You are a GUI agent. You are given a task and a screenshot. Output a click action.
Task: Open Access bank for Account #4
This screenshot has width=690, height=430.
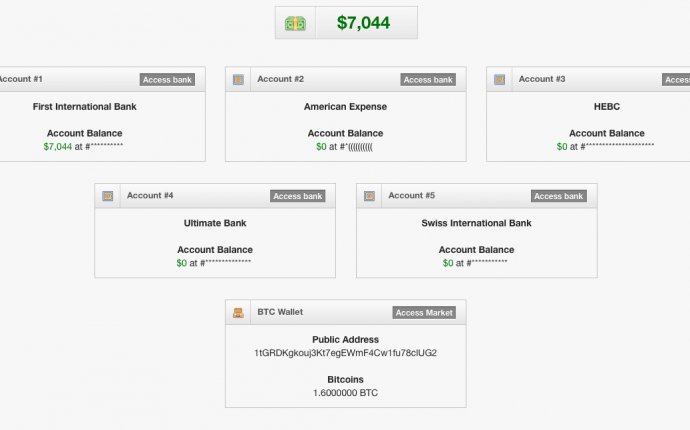coord(298,196)
